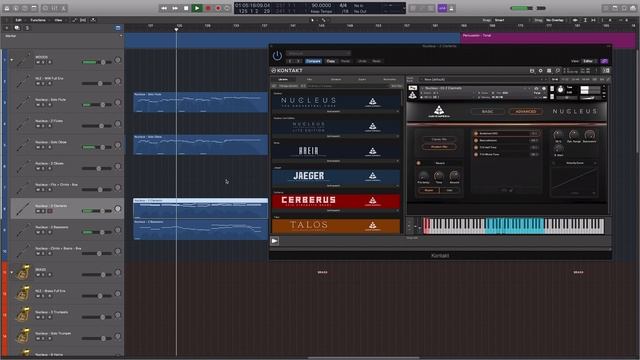Enable the first articulation radio in Nucleus
The width and height of the screenshot is (640, 360).
coord(476,133)
